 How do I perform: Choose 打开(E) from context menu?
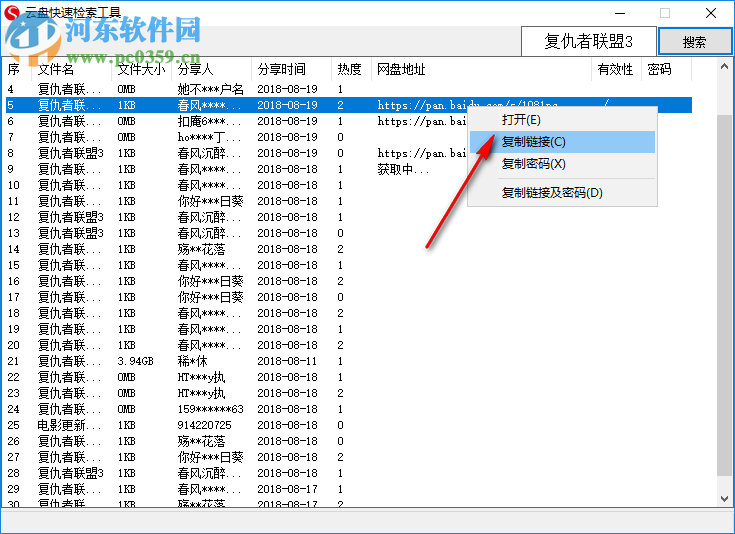(562, 120)
